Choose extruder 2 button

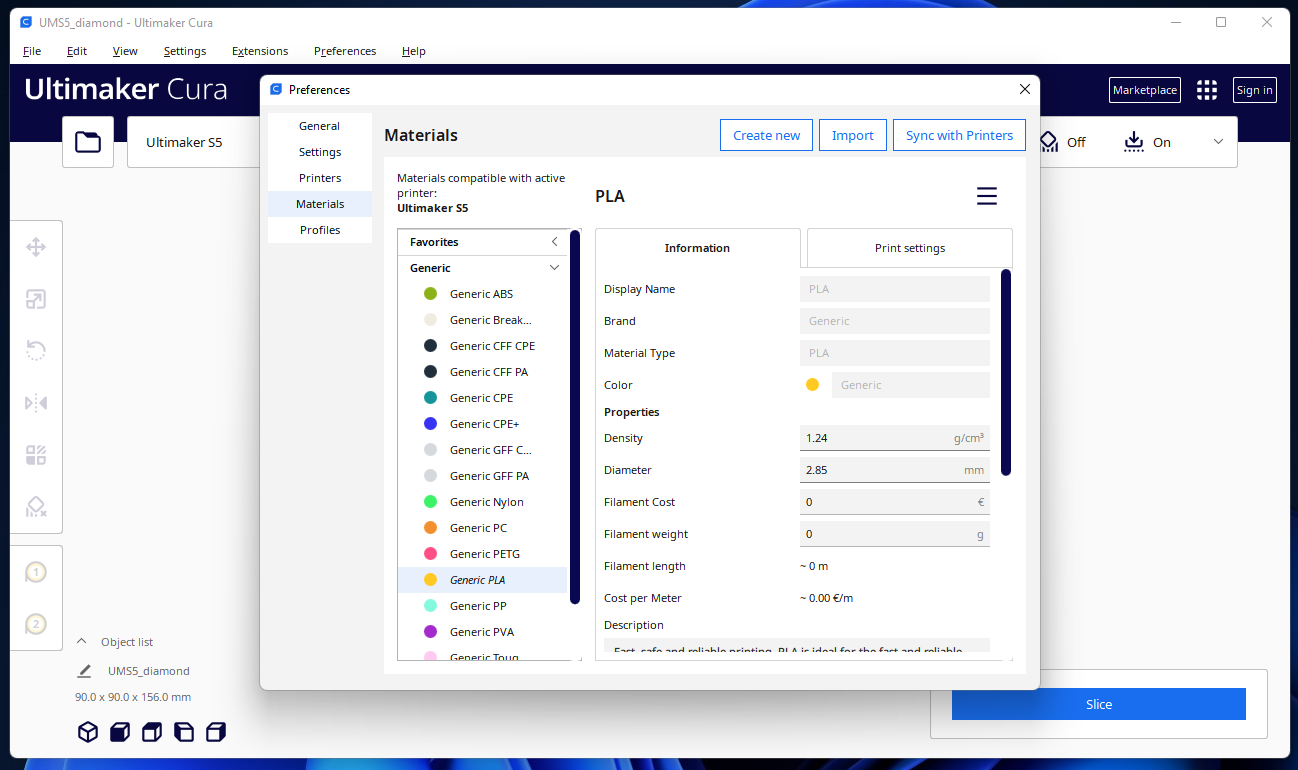point(36,624)
